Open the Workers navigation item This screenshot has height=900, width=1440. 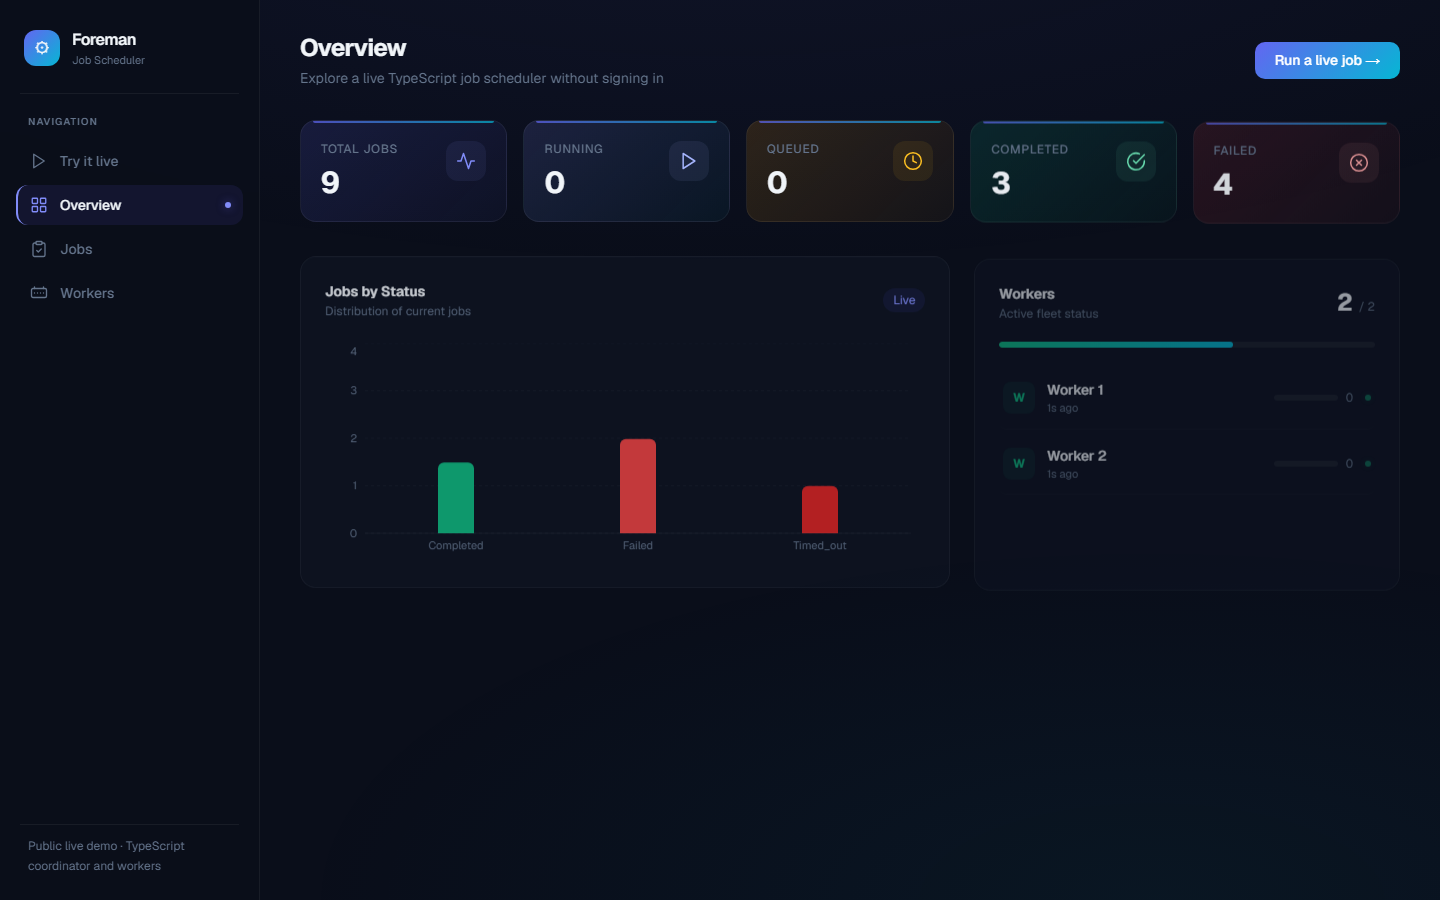pos(130,293)
